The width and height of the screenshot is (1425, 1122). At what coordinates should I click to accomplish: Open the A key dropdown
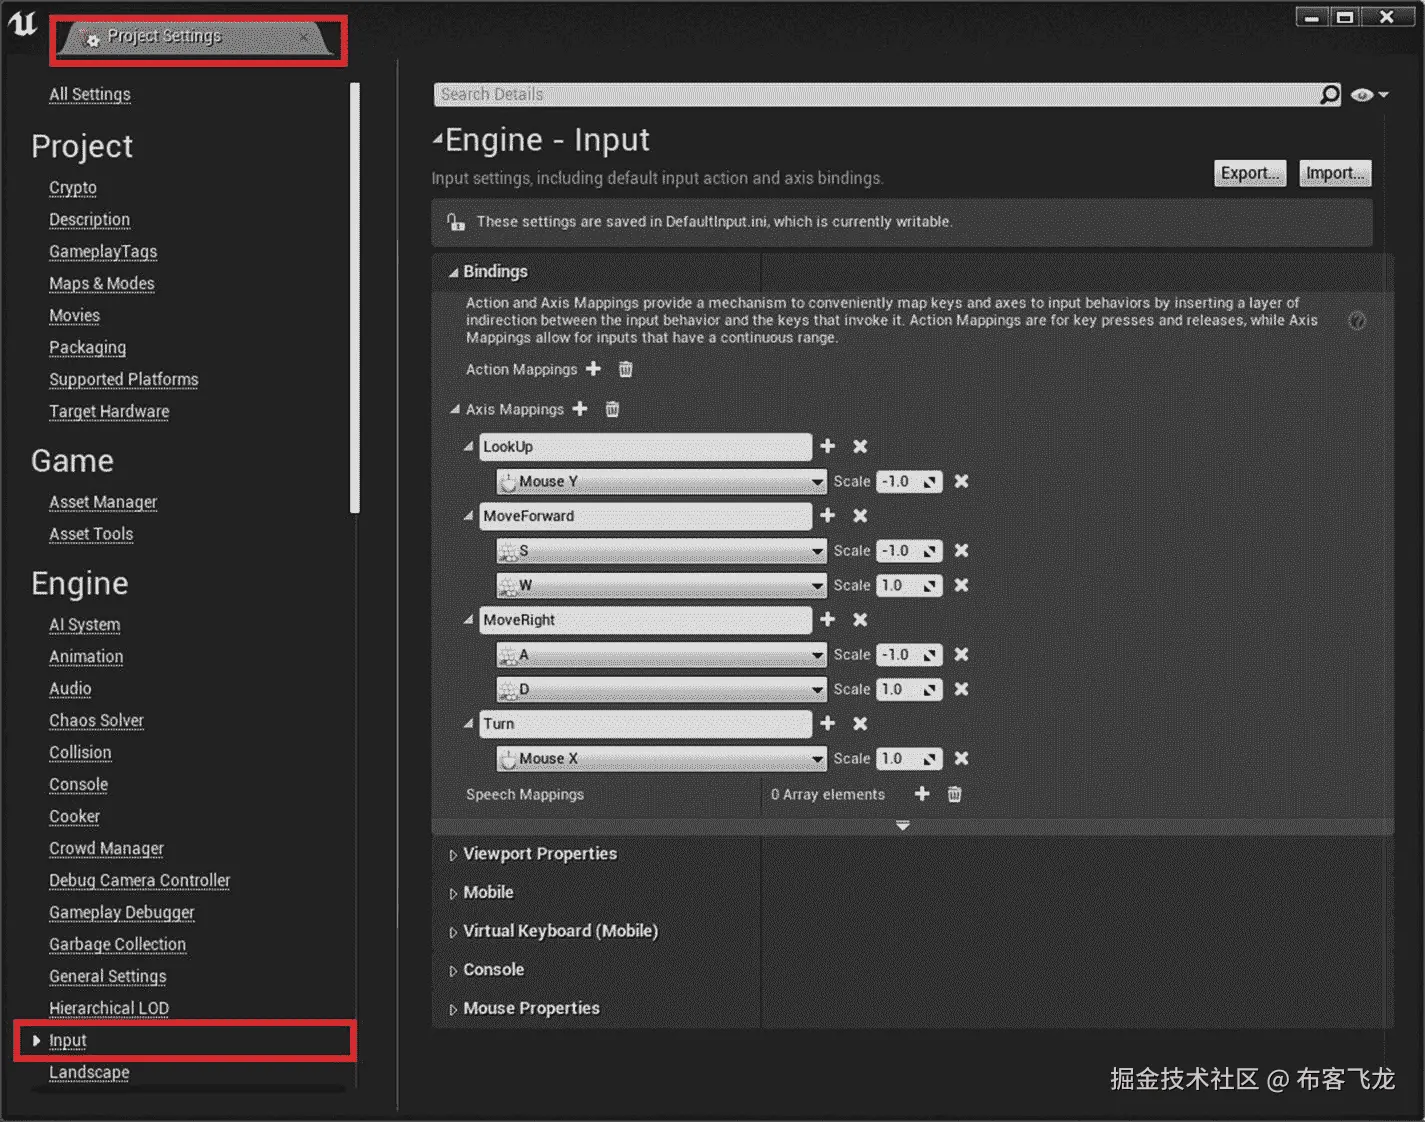tap(662, 654)
